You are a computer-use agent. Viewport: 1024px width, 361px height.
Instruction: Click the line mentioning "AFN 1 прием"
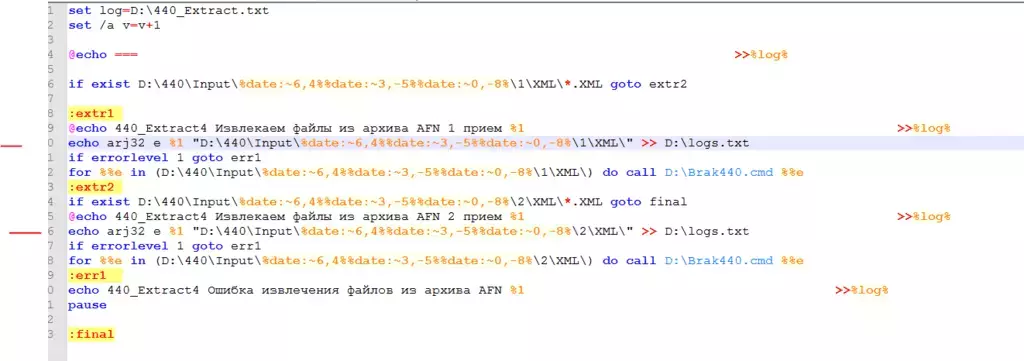(296, 129)
